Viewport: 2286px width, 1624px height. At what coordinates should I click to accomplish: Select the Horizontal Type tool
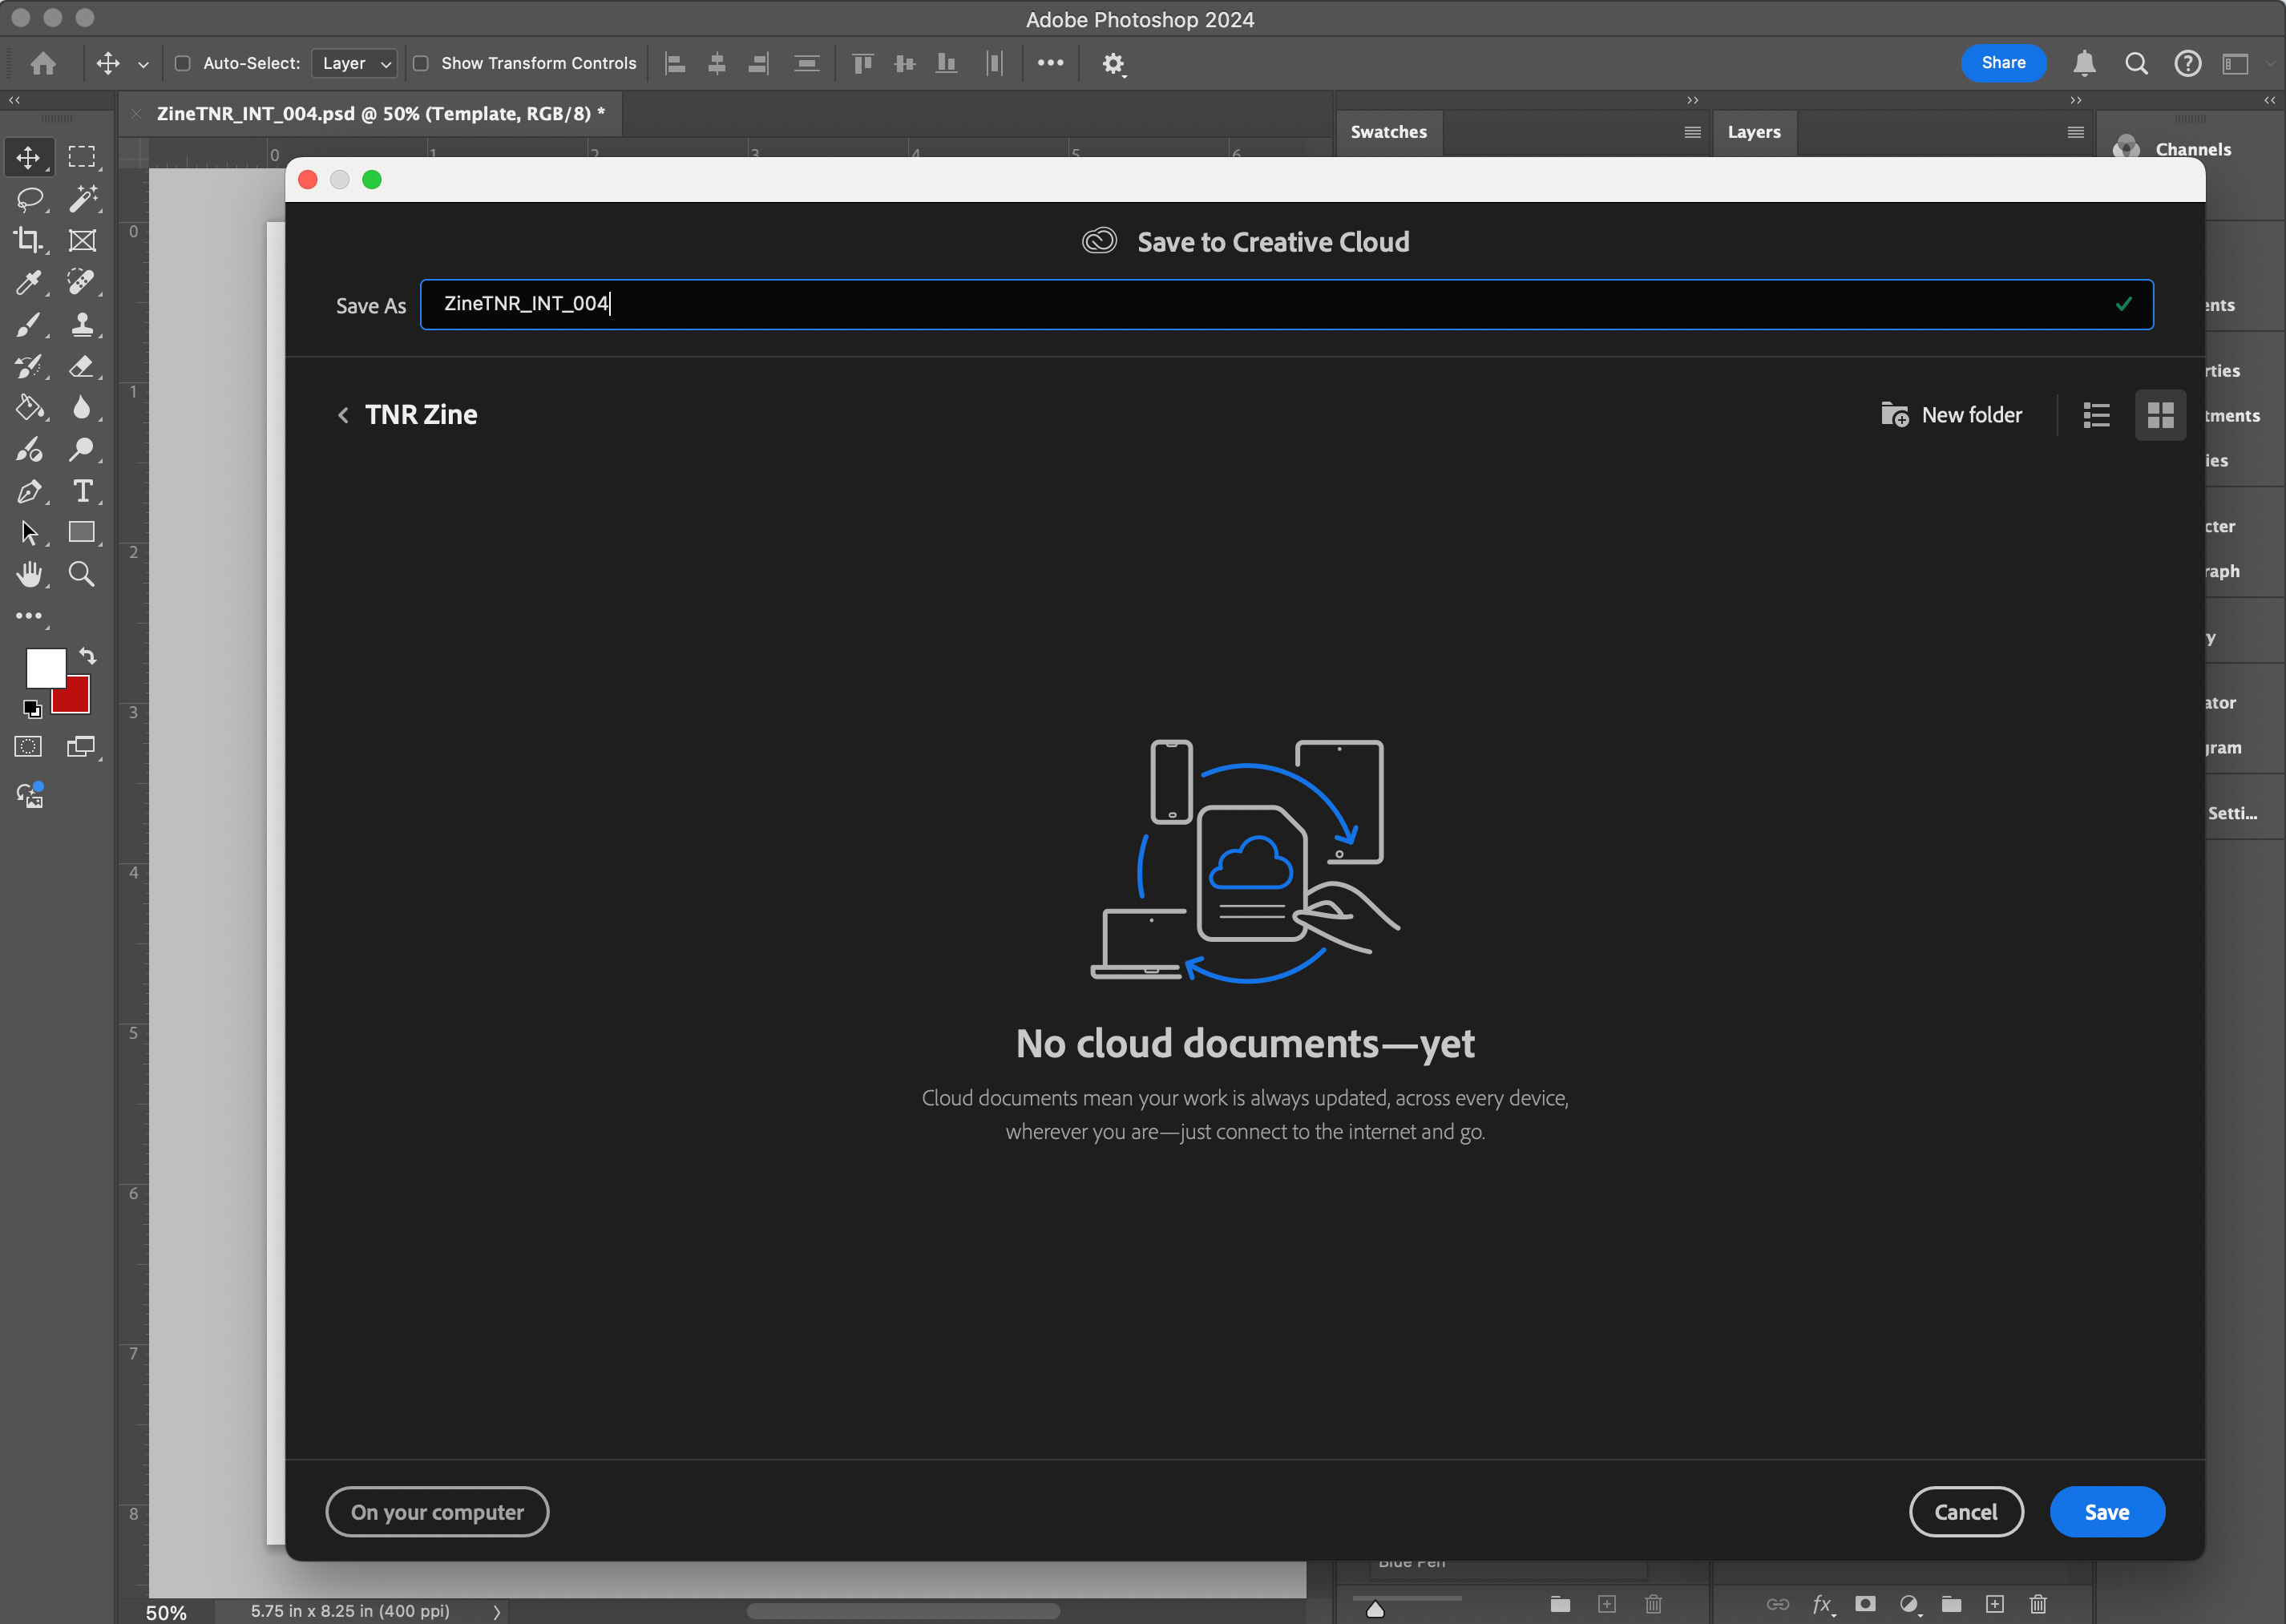[82, 491]
